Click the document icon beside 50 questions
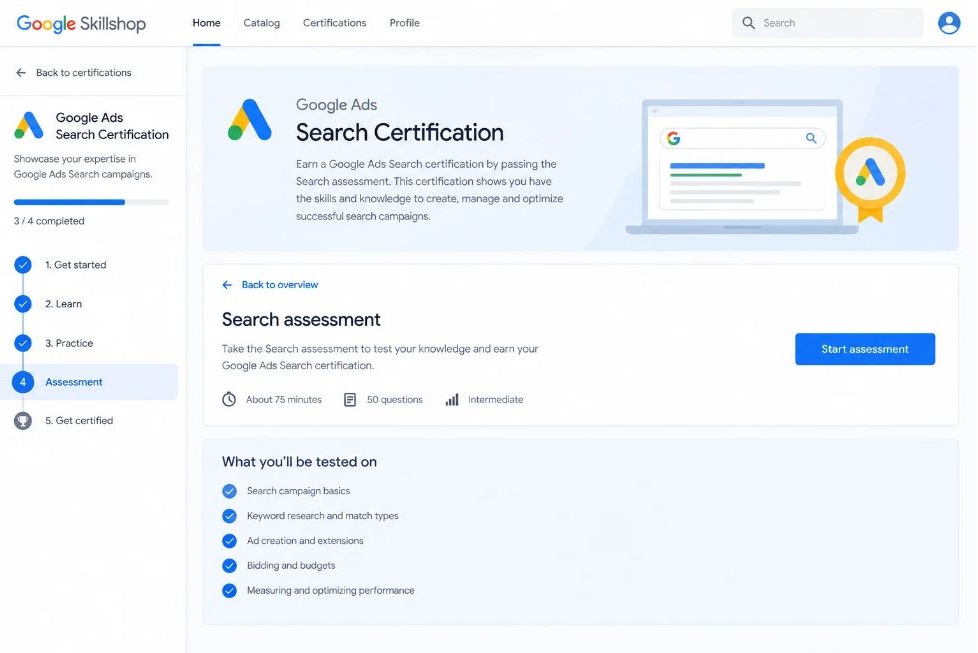978x653 pixels. 350,400
